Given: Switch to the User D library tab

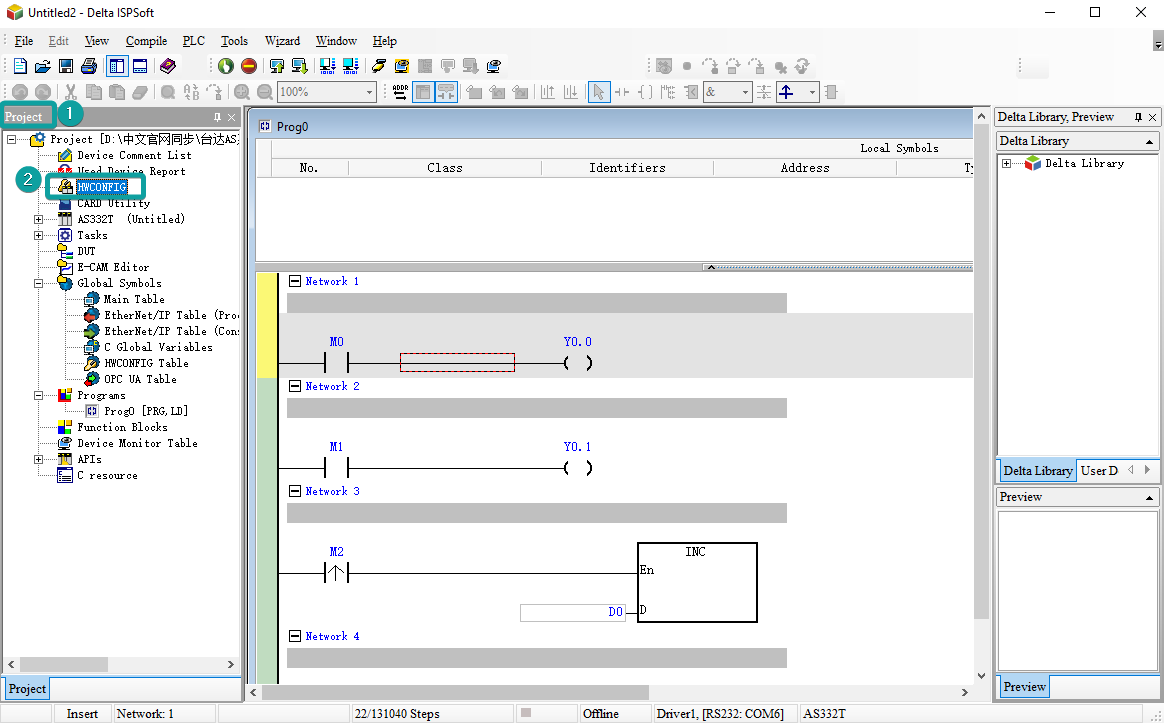Looking at the screenshot, I should pyautogui.click(x=1100, y=470).
